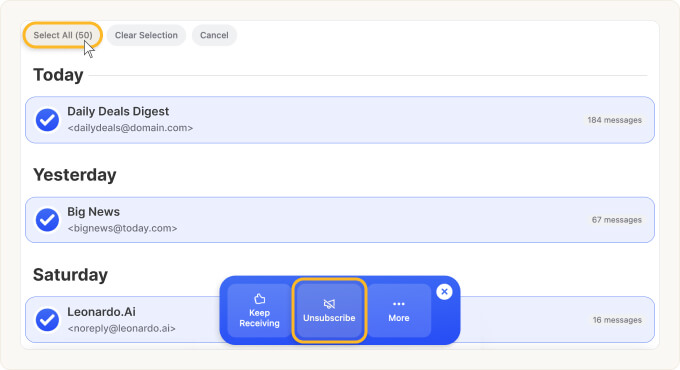Click the Daily Deals Digest sender name
This screenshot has height=370, width=680.
(x=118, y=111)
